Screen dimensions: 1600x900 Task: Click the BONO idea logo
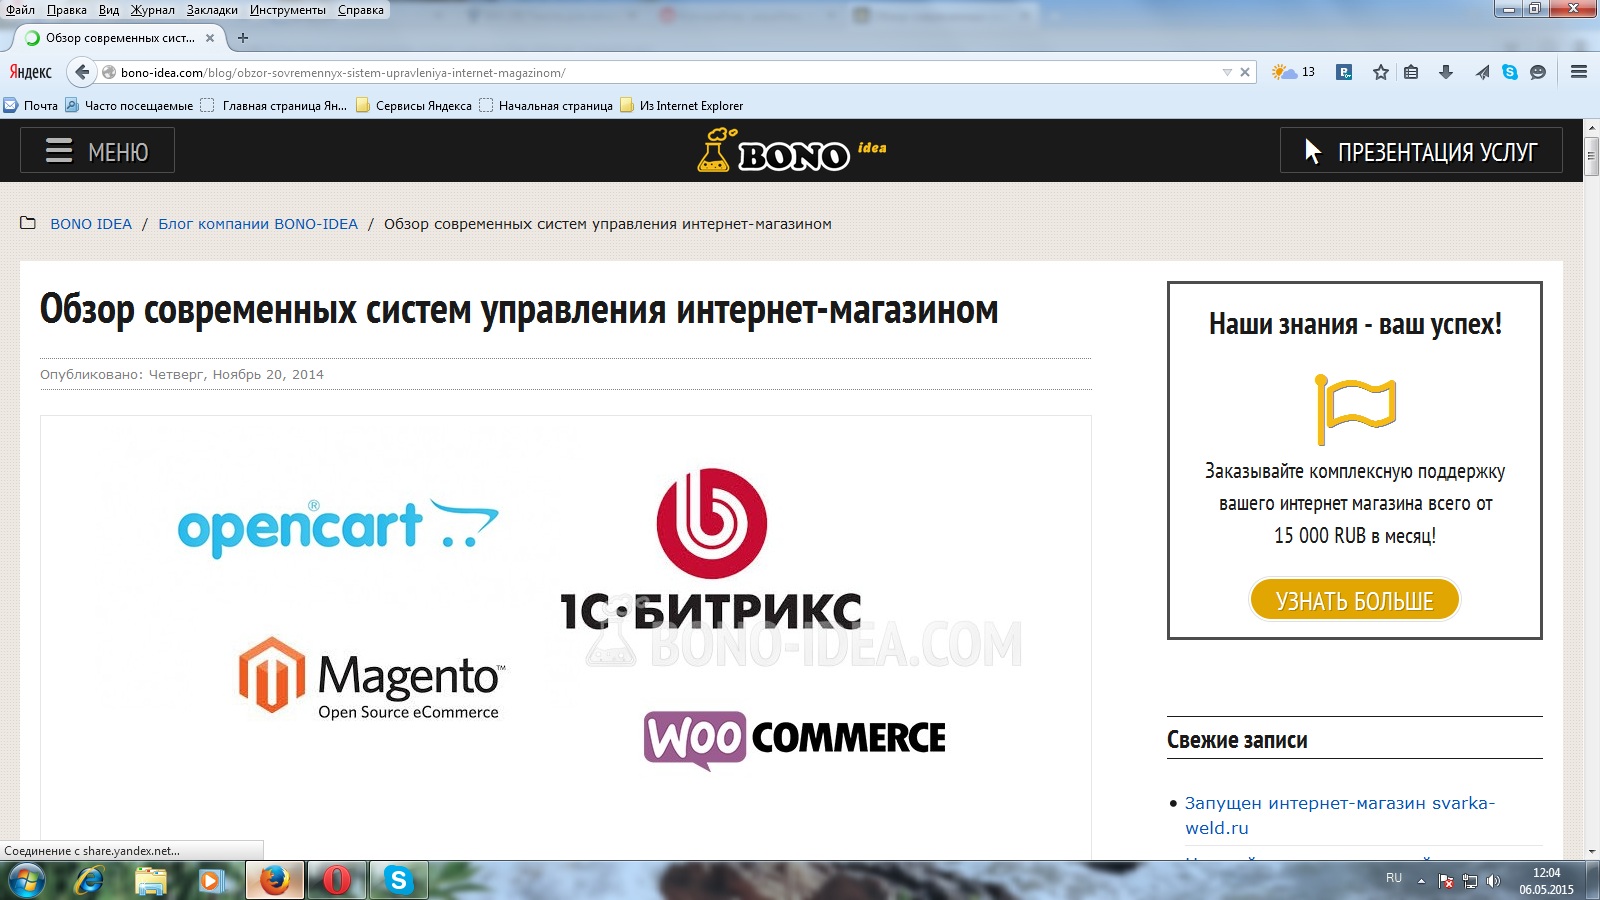point(791,151)
